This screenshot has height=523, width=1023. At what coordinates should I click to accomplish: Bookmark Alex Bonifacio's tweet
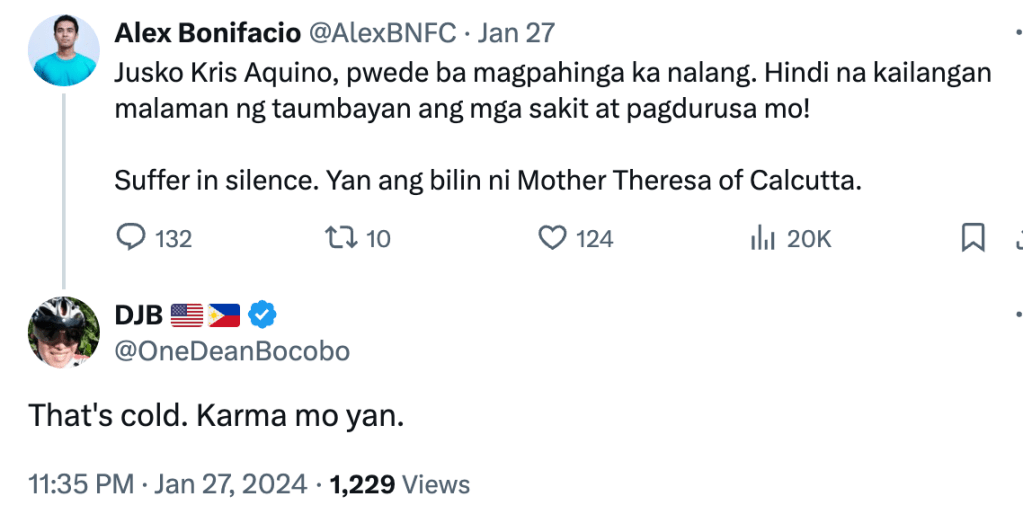972,238
